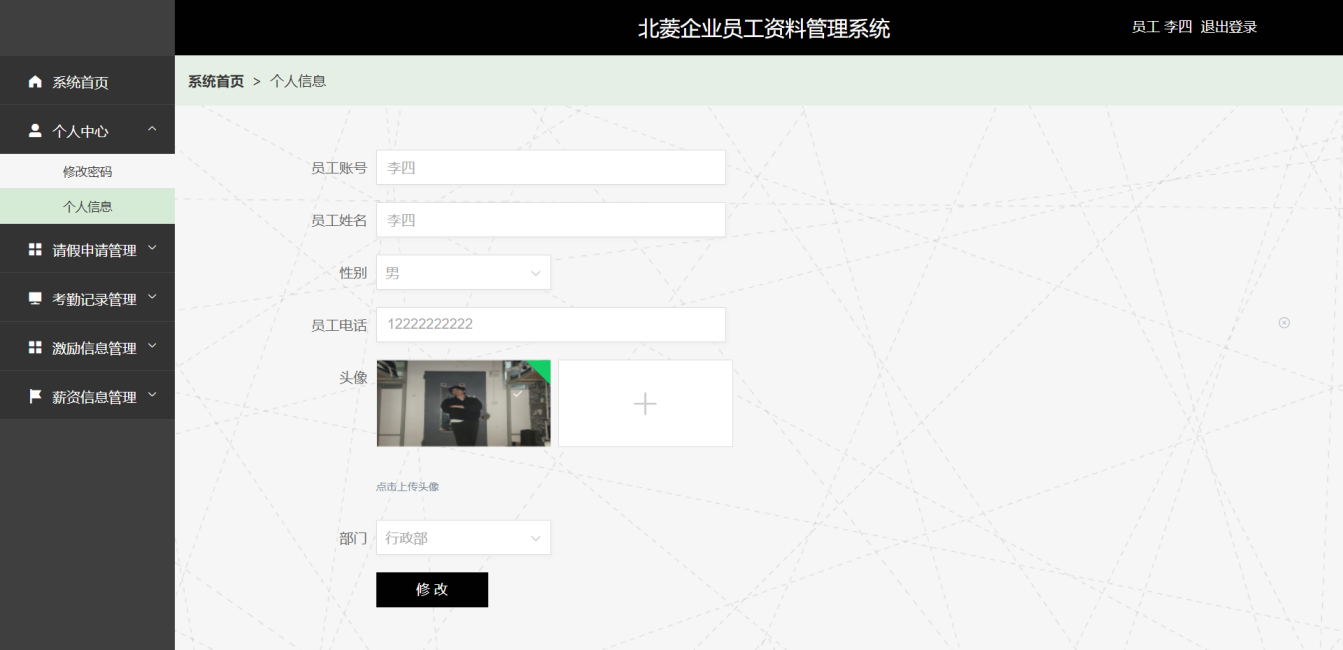Image resolution: width=1343 pixels, height=650 pixels.
Task: Open 请假申请管理 menu label
Action: (94, 250)
